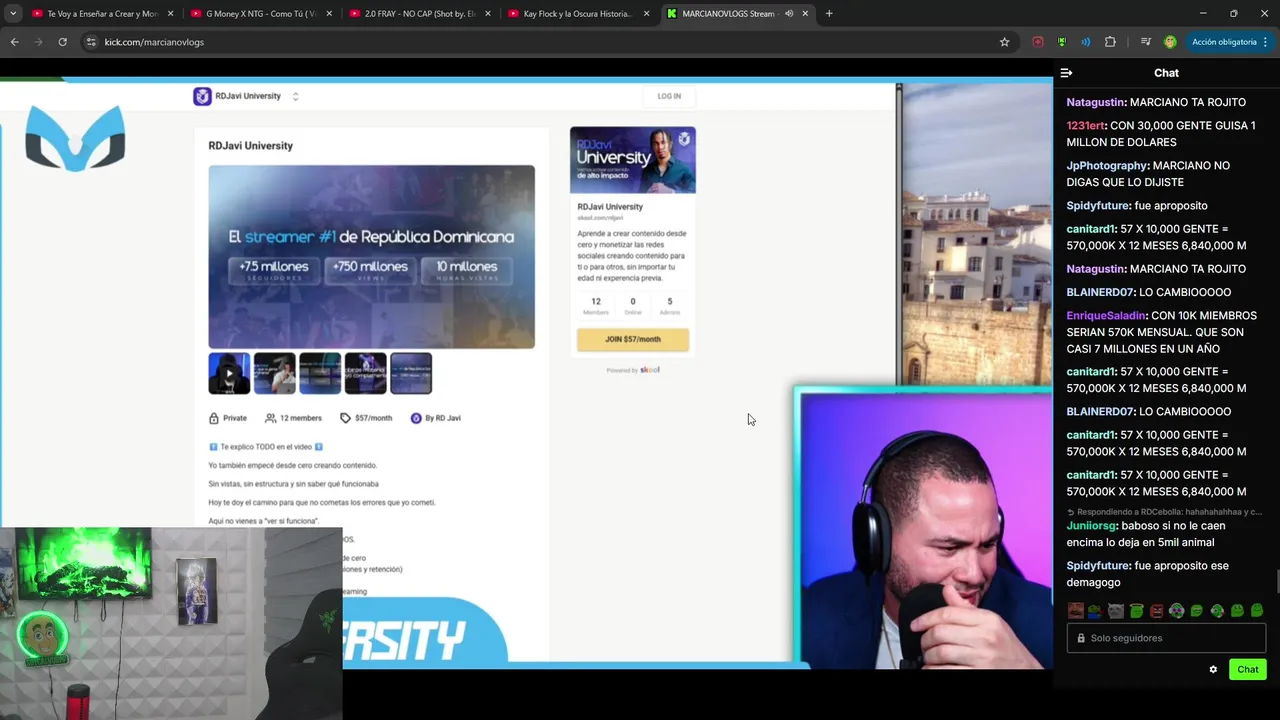Viewport: 1280px width, 720px height.
Task: Switch to 'Te Voy a Enseñar a Crear' tab
Action: point(101,14)
